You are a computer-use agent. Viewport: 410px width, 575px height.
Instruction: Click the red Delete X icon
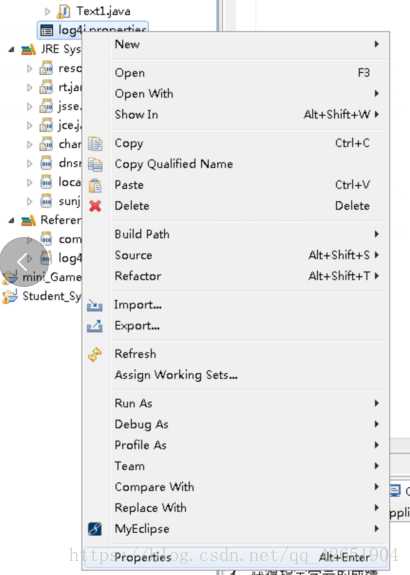click(95, 206)
